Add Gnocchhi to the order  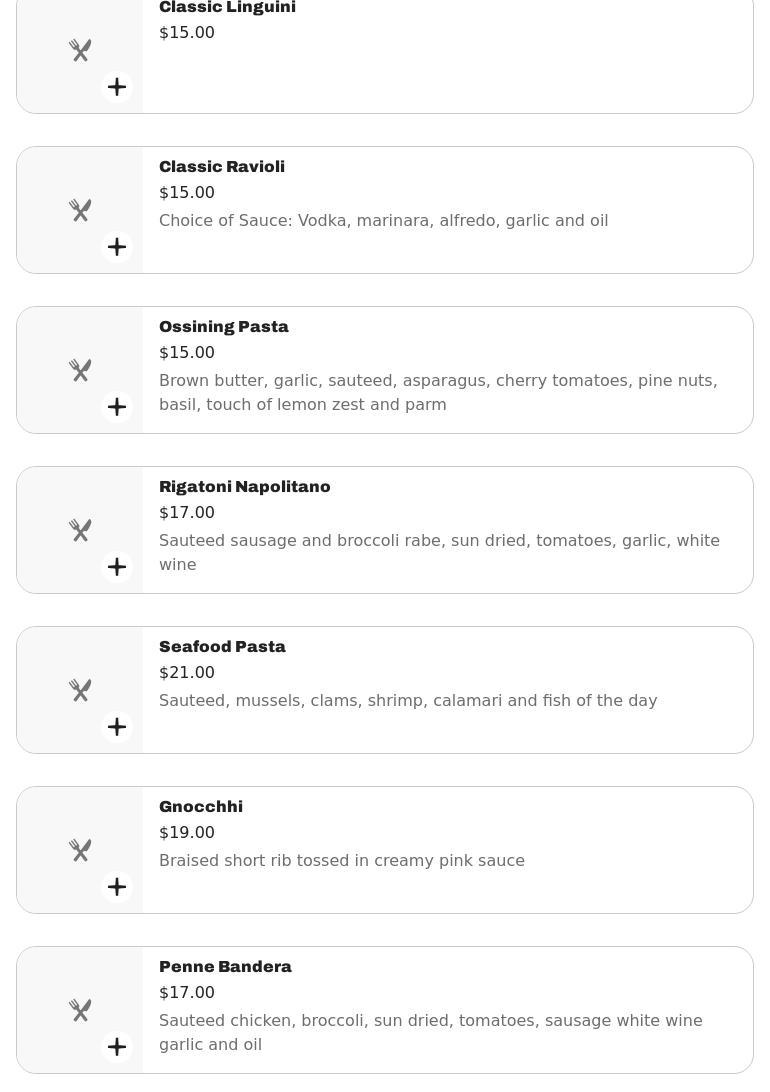[x=117, y=887]
